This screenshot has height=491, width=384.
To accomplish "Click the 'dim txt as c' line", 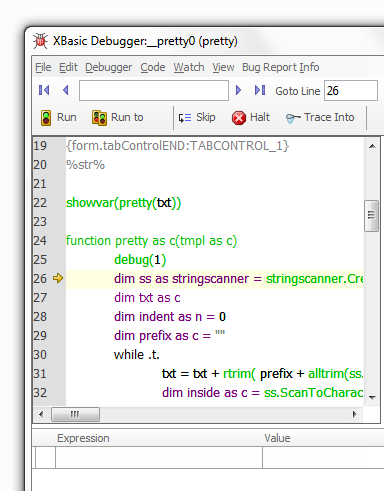I will [x=147, y=298].
